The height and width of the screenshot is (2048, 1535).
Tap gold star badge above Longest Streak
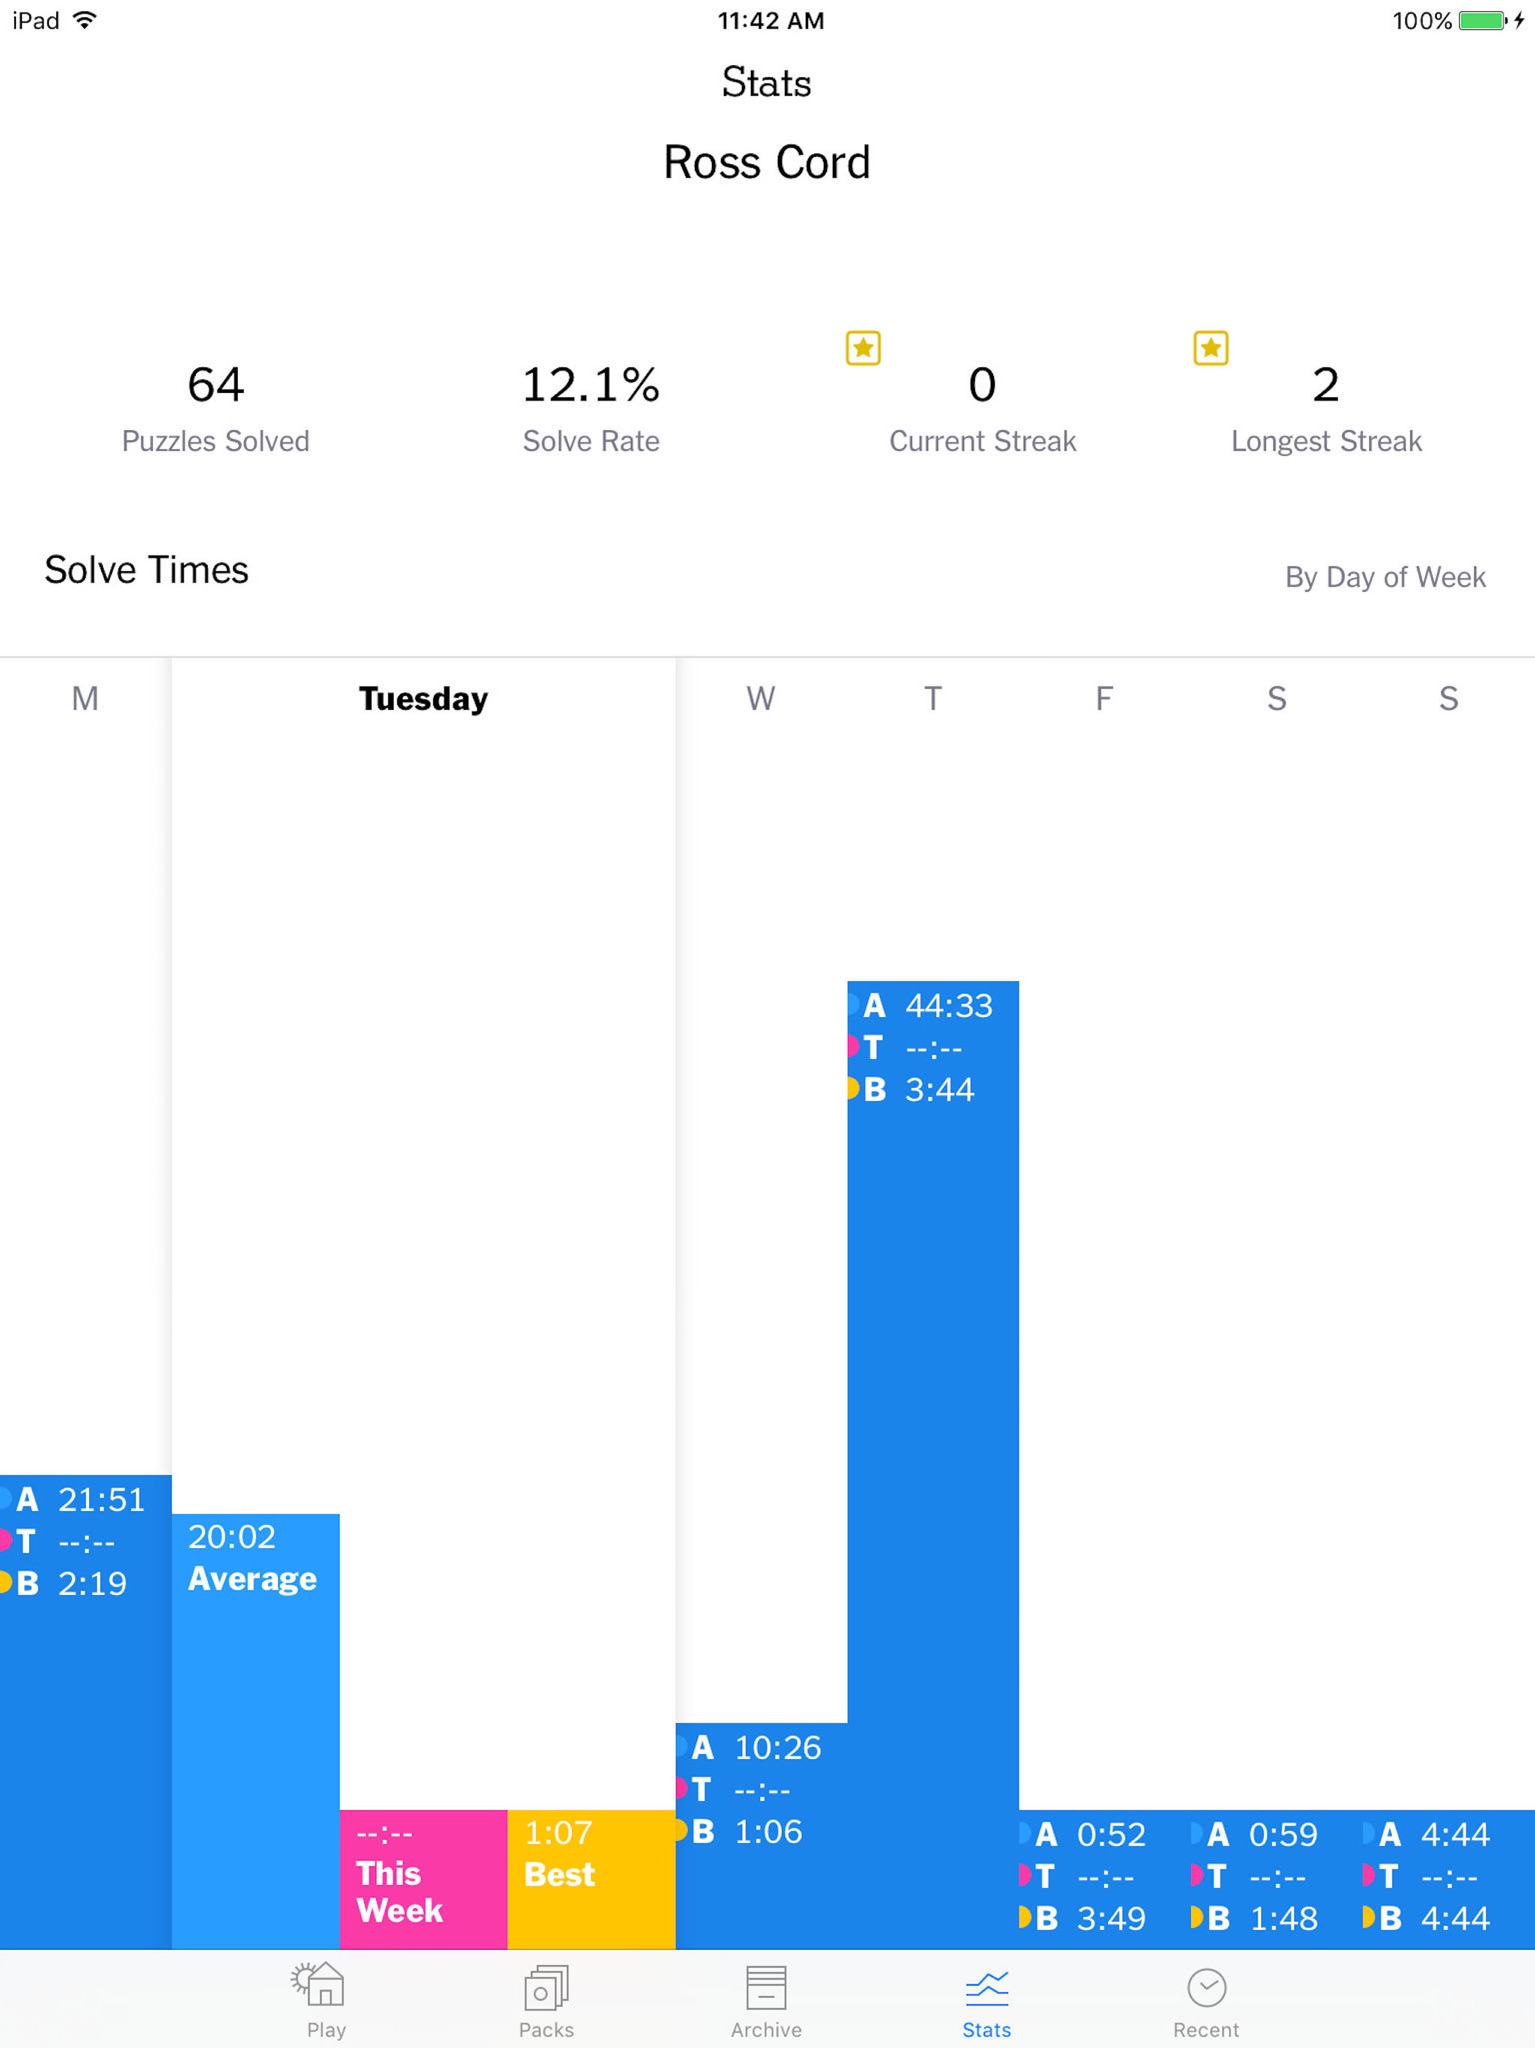(x=1211, y=348)
